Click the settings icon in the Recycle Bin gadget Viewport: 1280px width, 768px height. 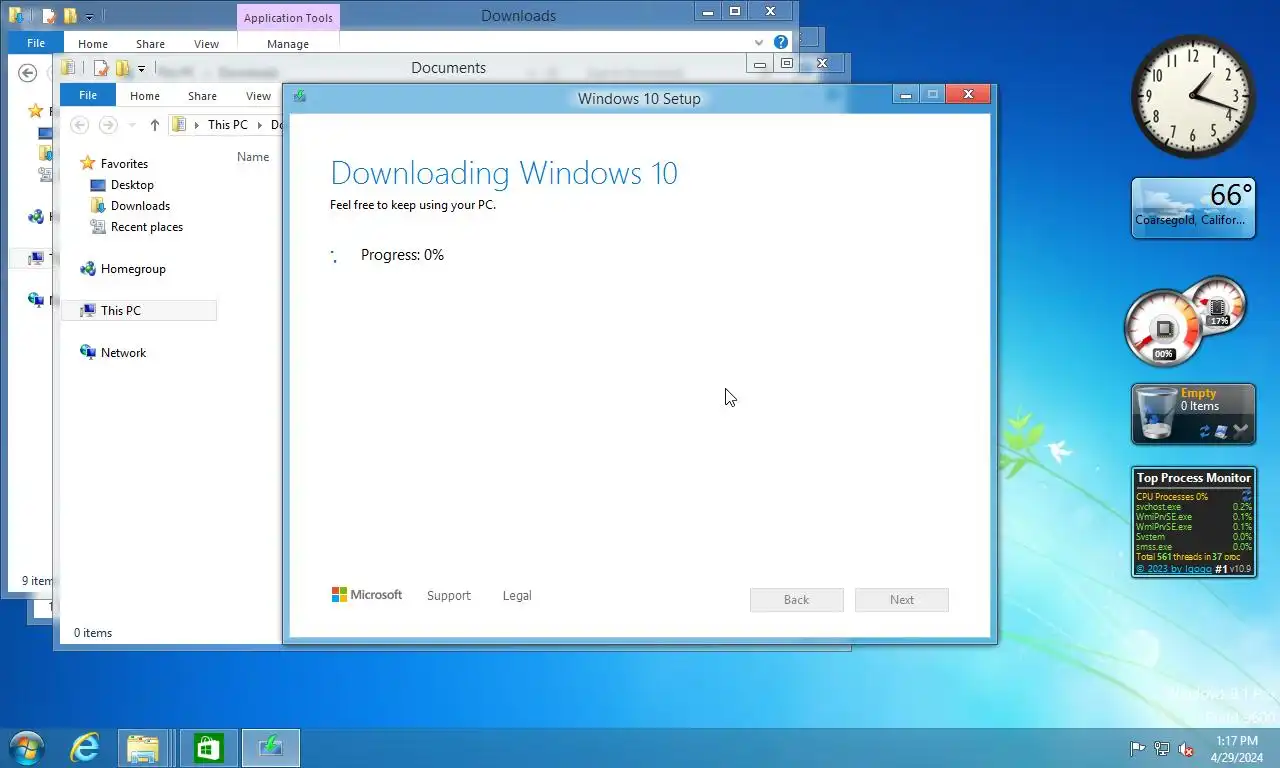click(1222, 432)
